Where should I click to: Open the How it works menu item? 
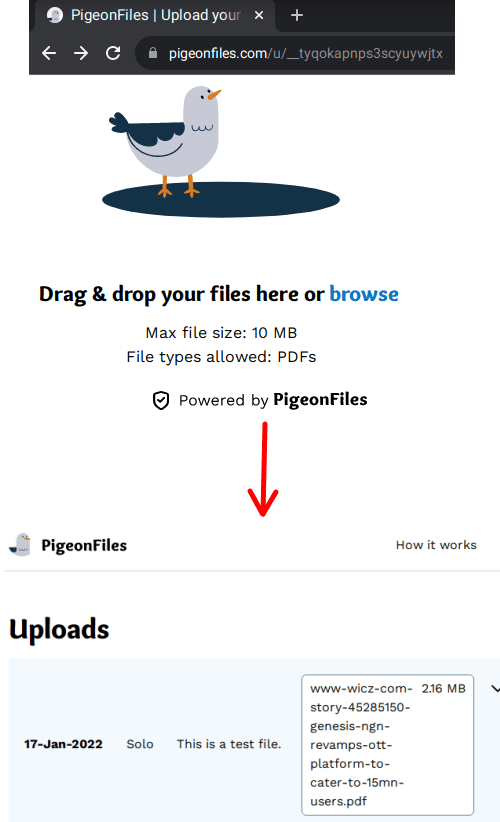[436, 545]
